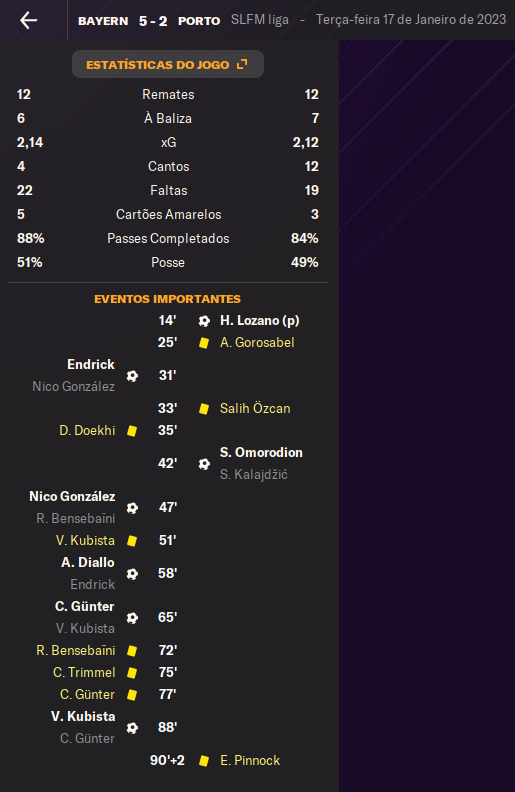Click A. Gorosabel's yellow card icon
This screenshot has width=515, height=792.
(x=204, y=343)
